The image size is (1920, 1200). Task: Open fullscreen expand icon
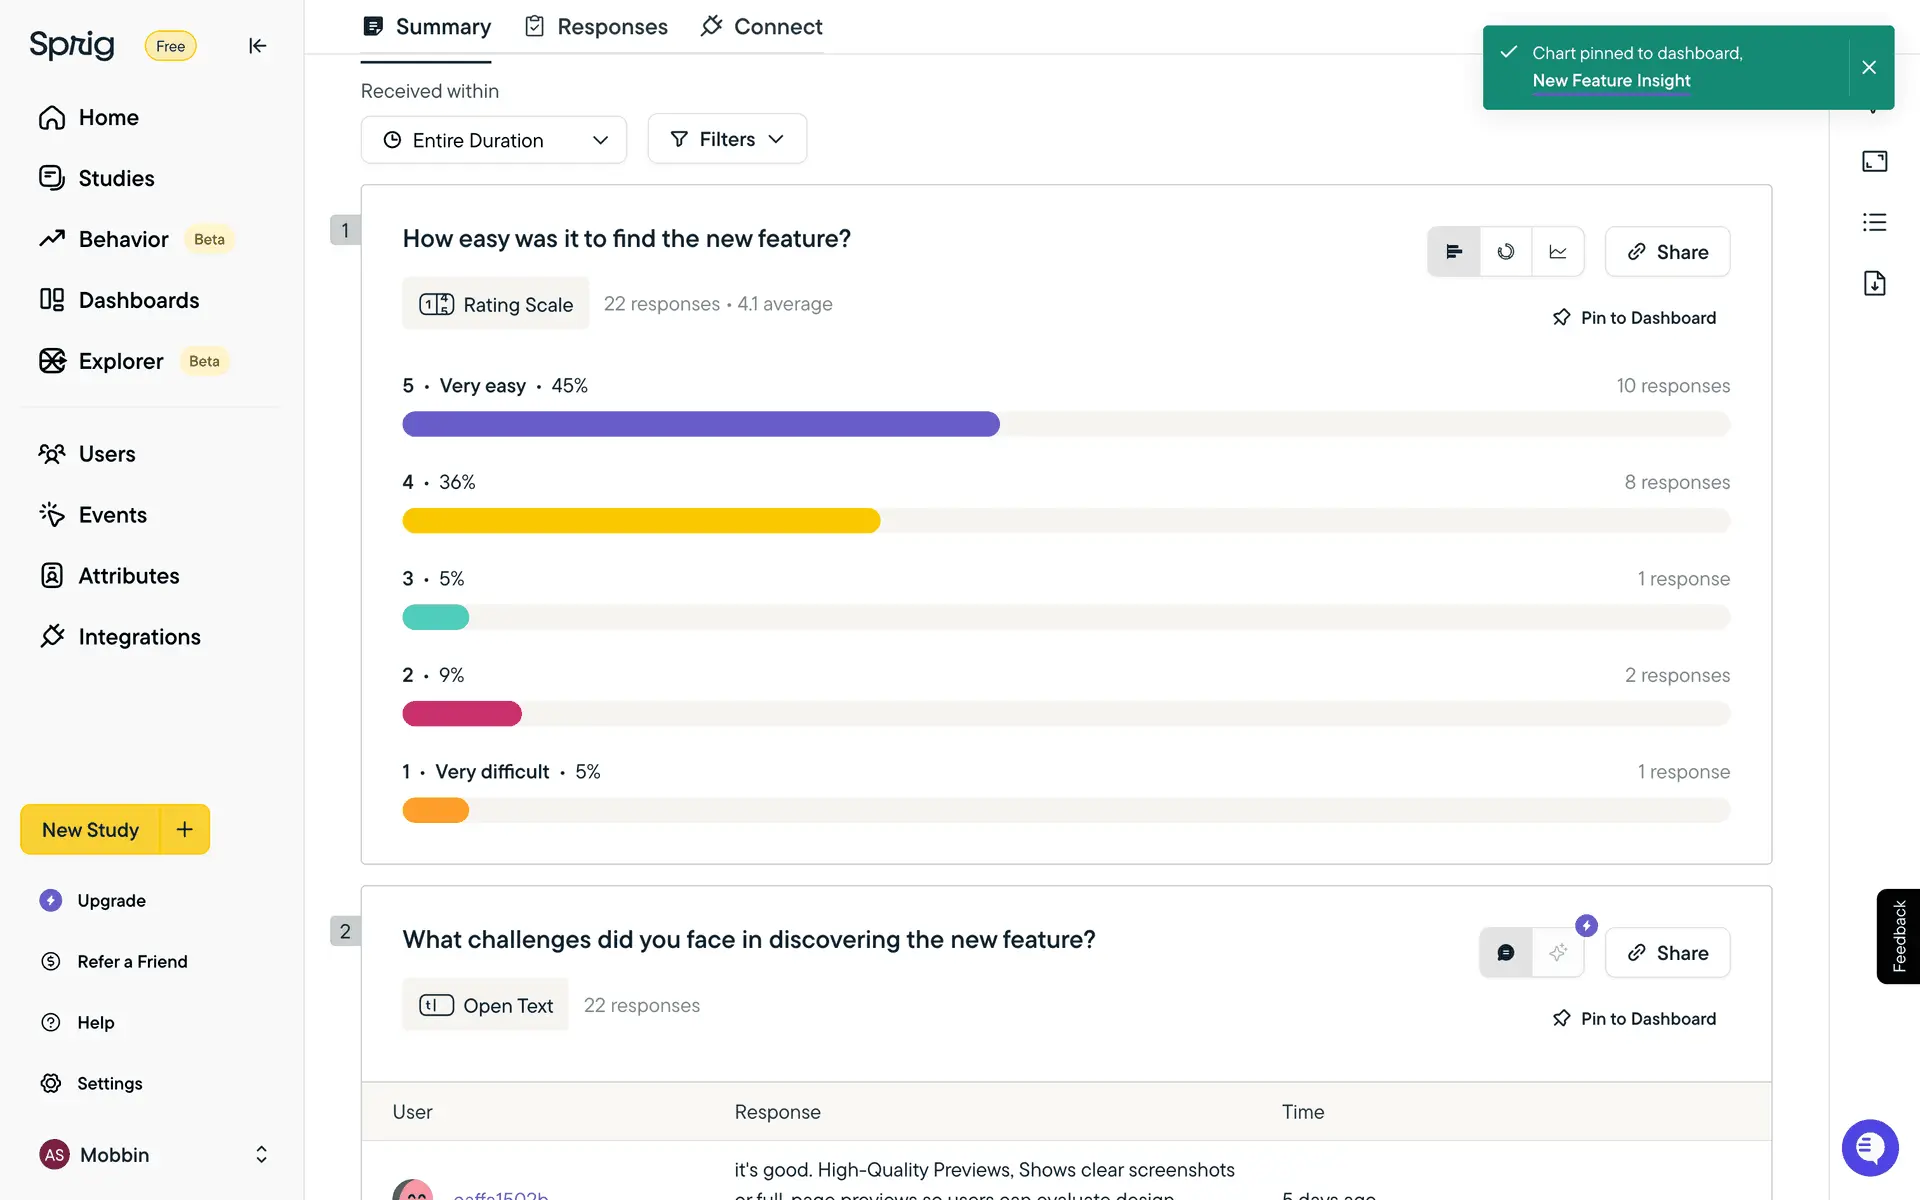click(x=1874, y=161)
